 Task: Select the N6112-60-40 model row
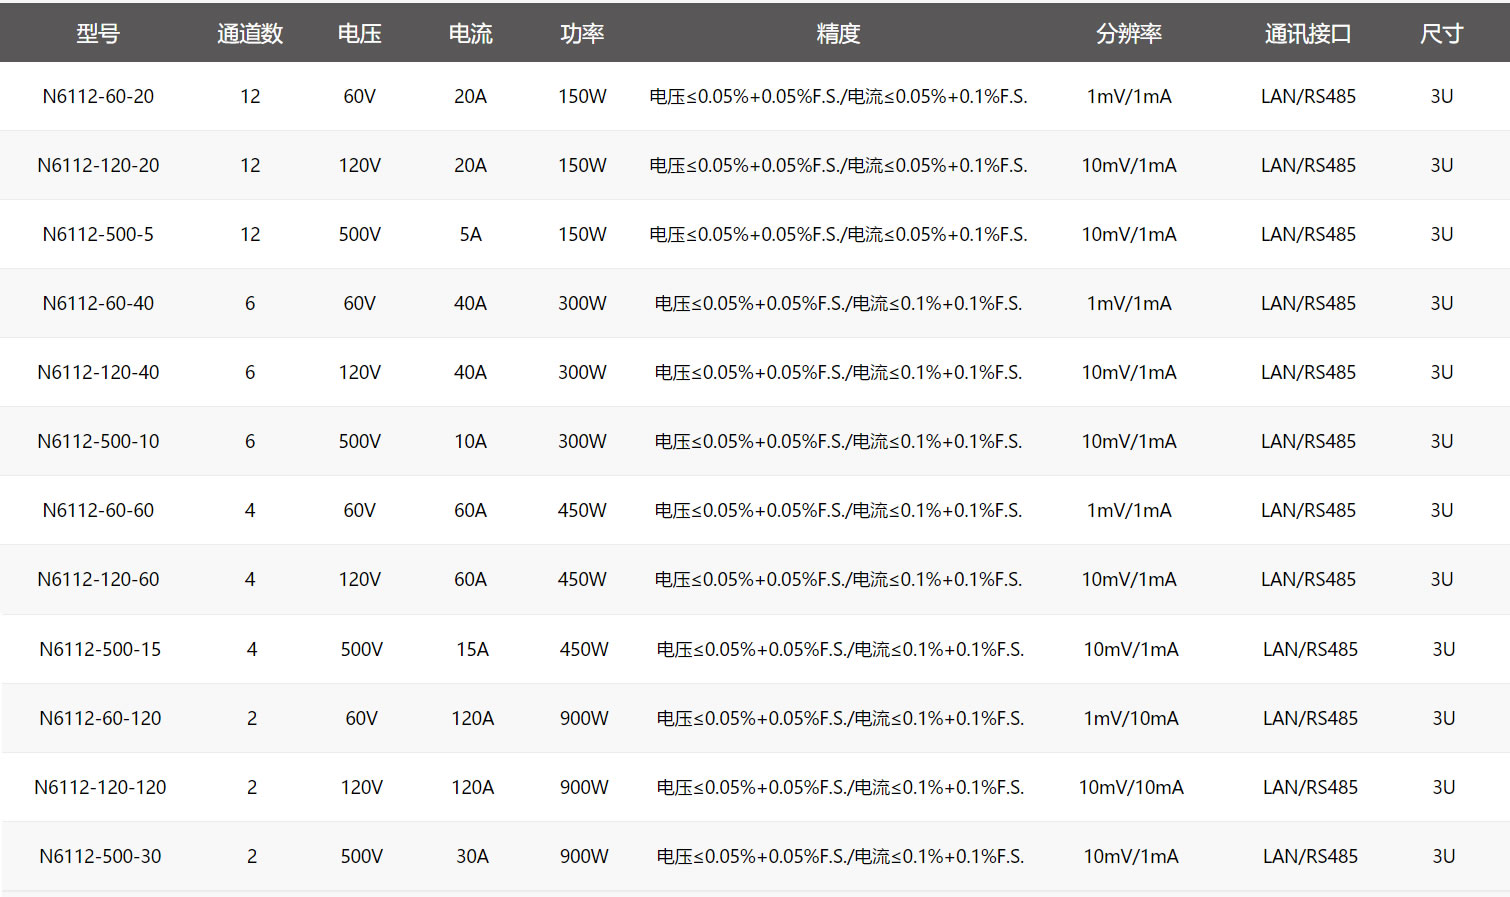click(x=98, y=304)
